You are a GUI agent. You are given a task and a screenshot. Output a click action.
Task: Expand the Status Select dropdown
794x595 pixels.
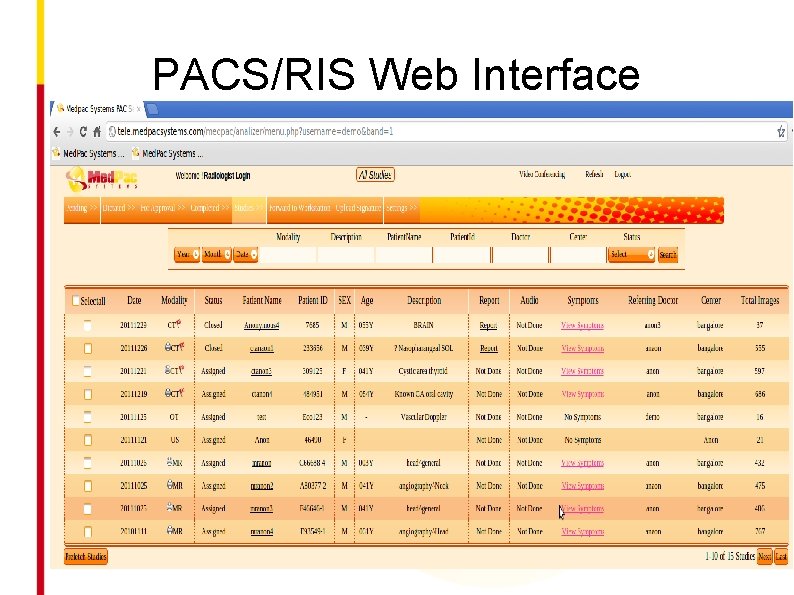click(631, 254)
